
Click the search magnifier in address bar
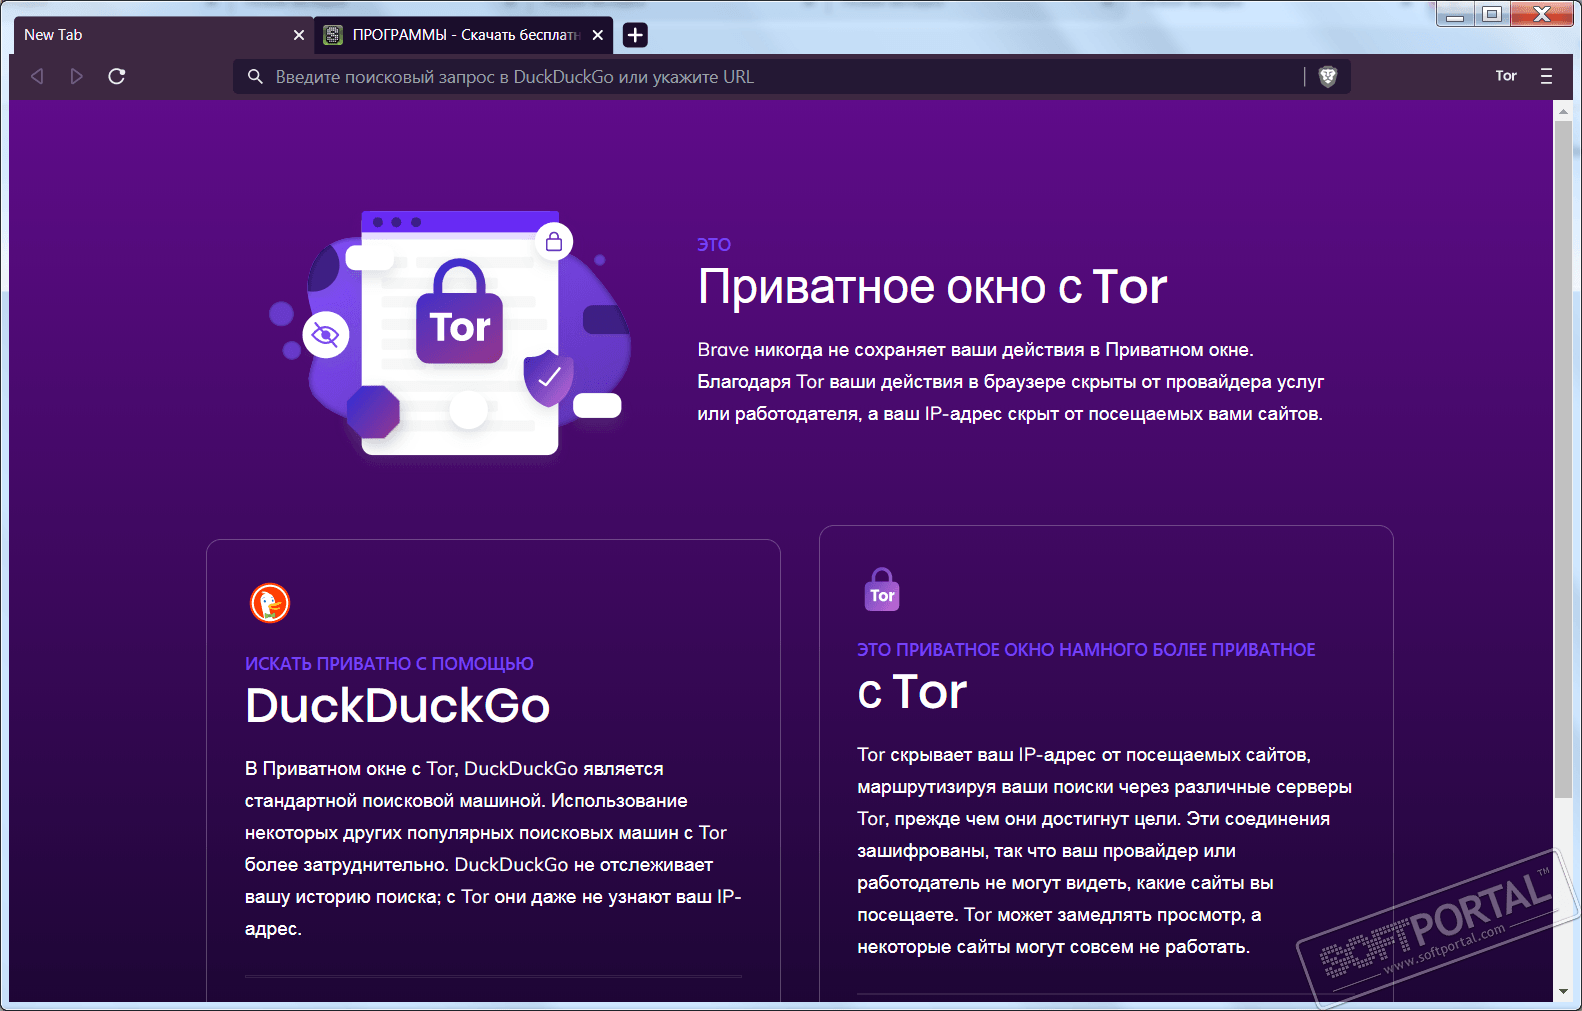coord(255,77)
